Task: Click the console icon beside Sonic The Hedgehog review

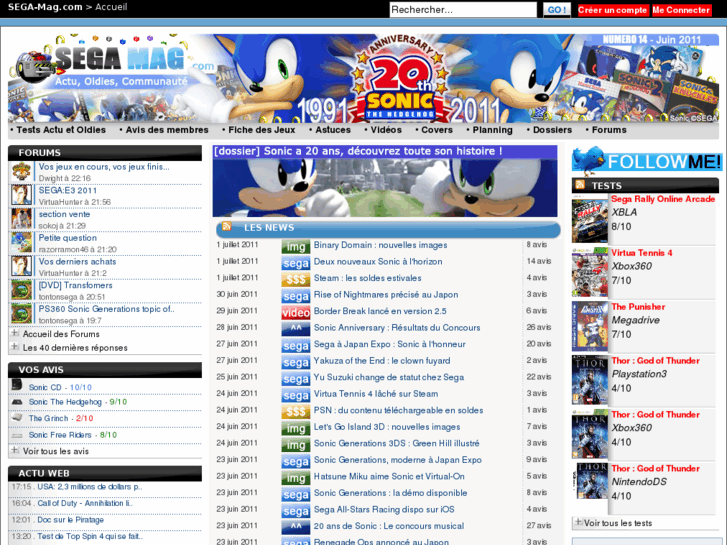Action: tap(17, 402)
